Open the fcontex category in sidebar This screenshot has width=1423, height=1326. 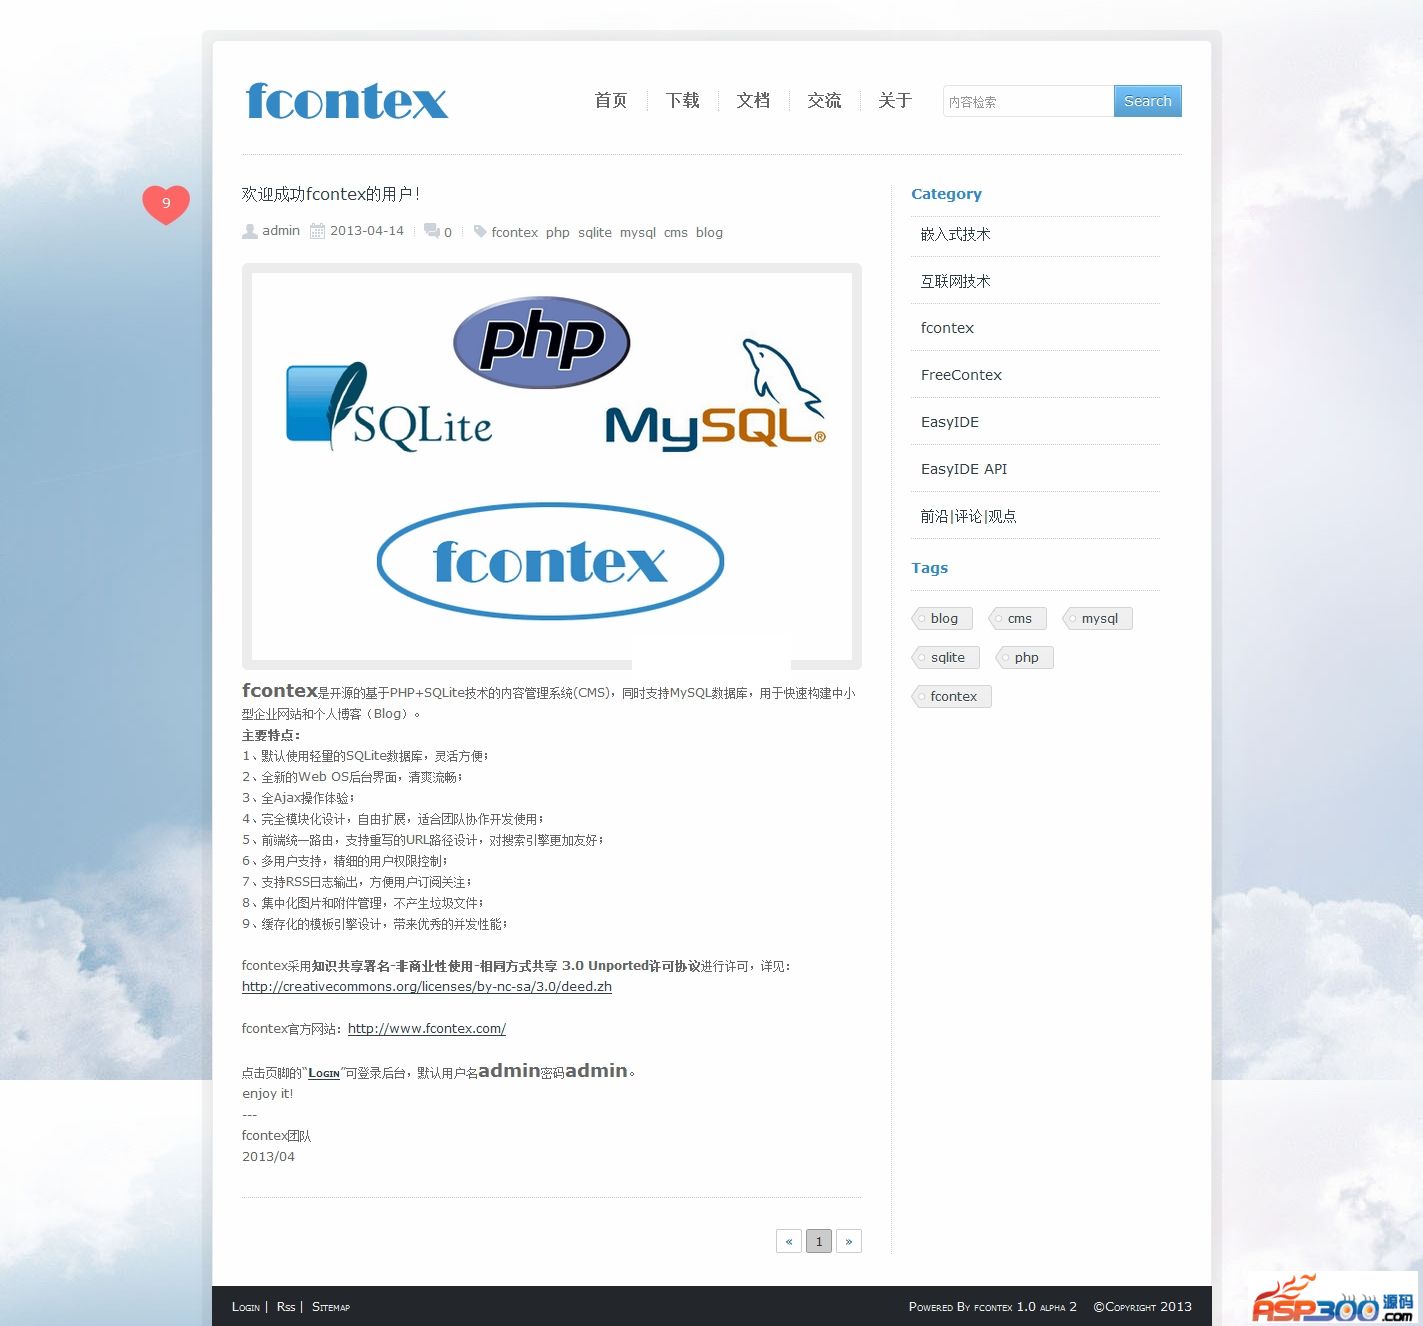947,328
